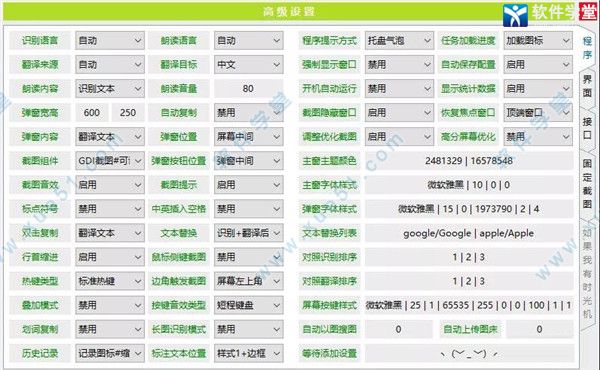Click the 等待添加设置 label
Image resolution: width=600 pixels, height=370 pixels.
(329, 354)
